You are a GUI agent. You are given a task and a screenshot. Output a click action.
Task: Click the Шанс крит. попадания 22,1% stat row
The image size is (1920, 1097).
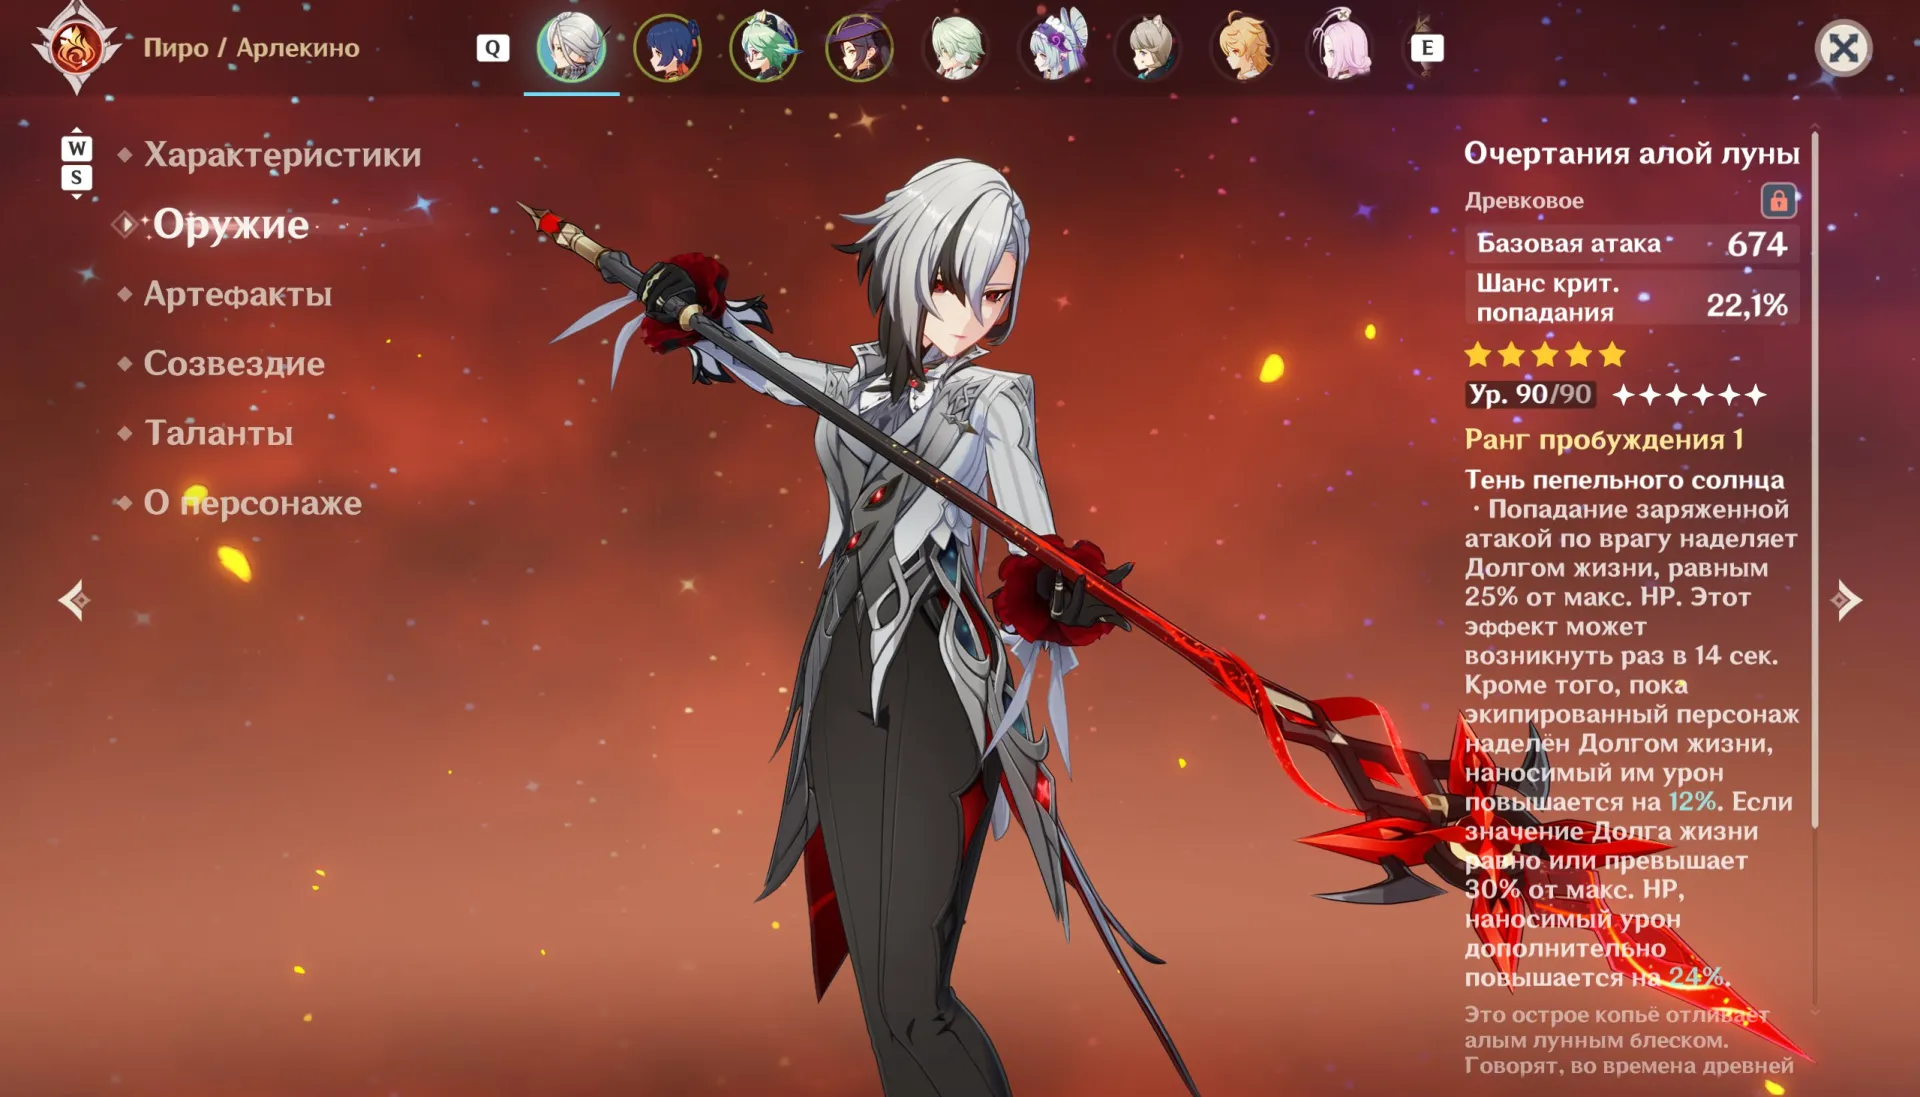1632,297
